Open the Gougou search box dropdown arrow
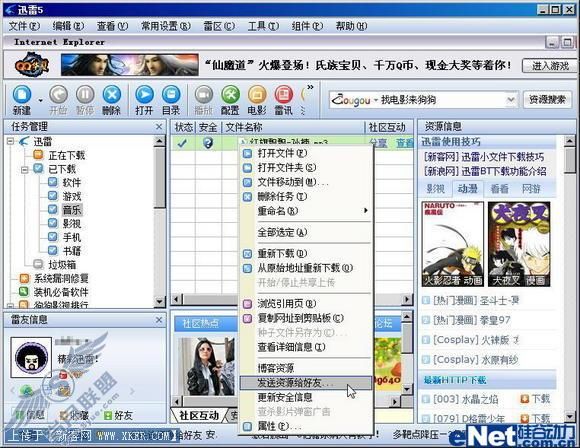 [x=511, y=100]
